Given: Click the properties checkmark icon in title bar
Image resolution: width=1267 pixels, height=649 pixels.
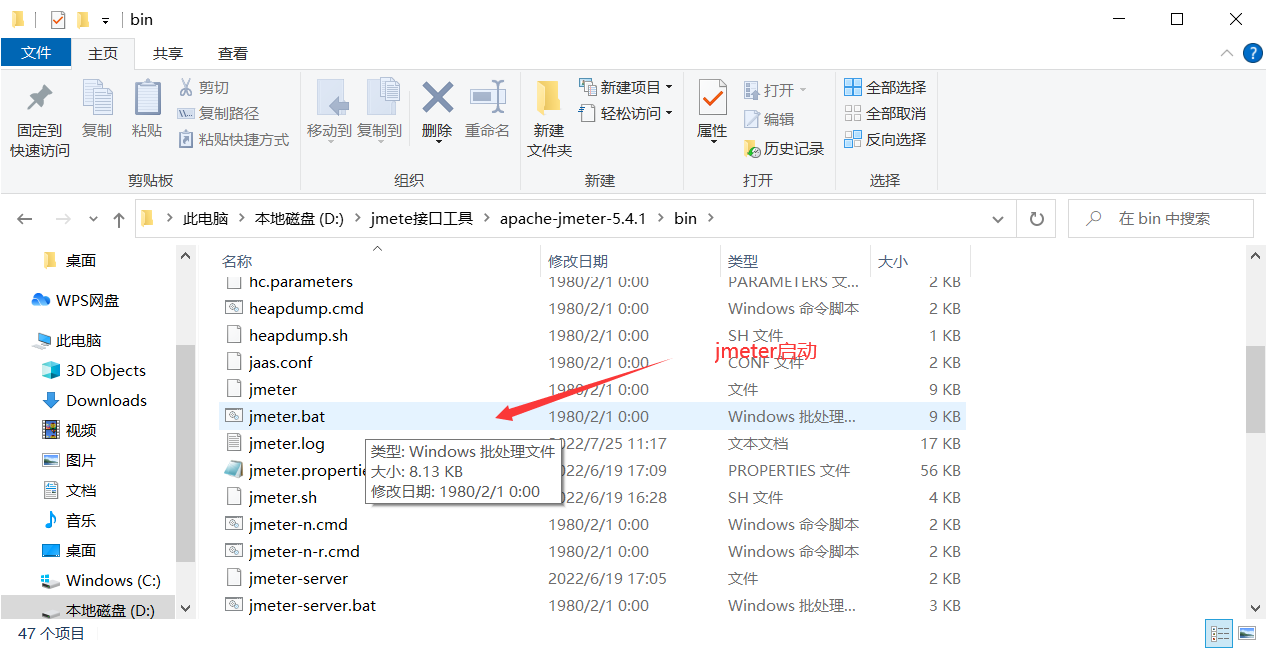Looking at the screenshot, I should click(58, 19).
